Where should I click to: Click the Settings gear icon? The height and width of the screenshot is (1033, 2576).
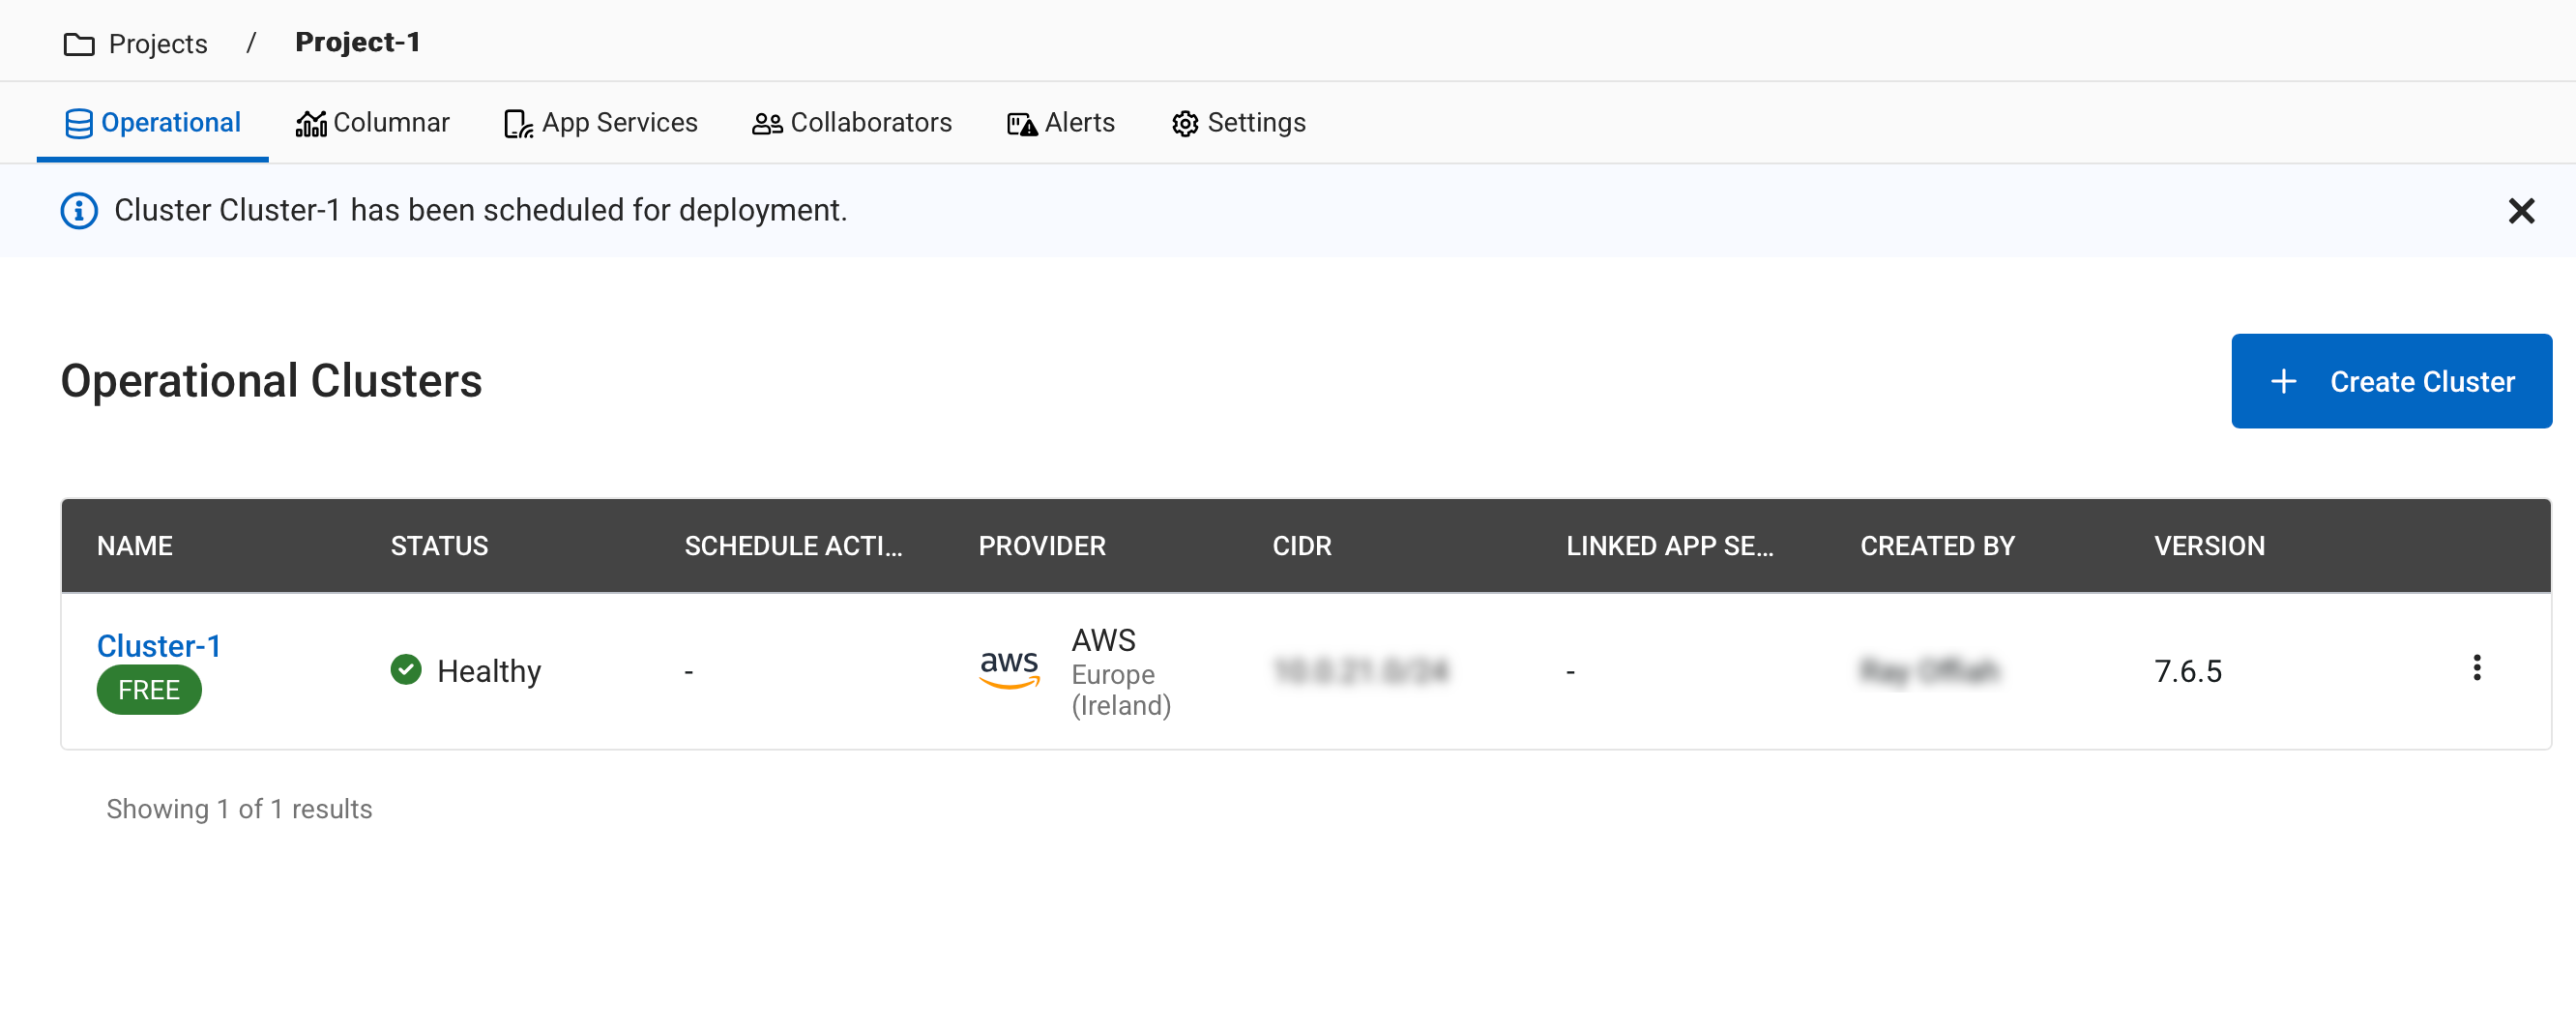point(1185,123)
